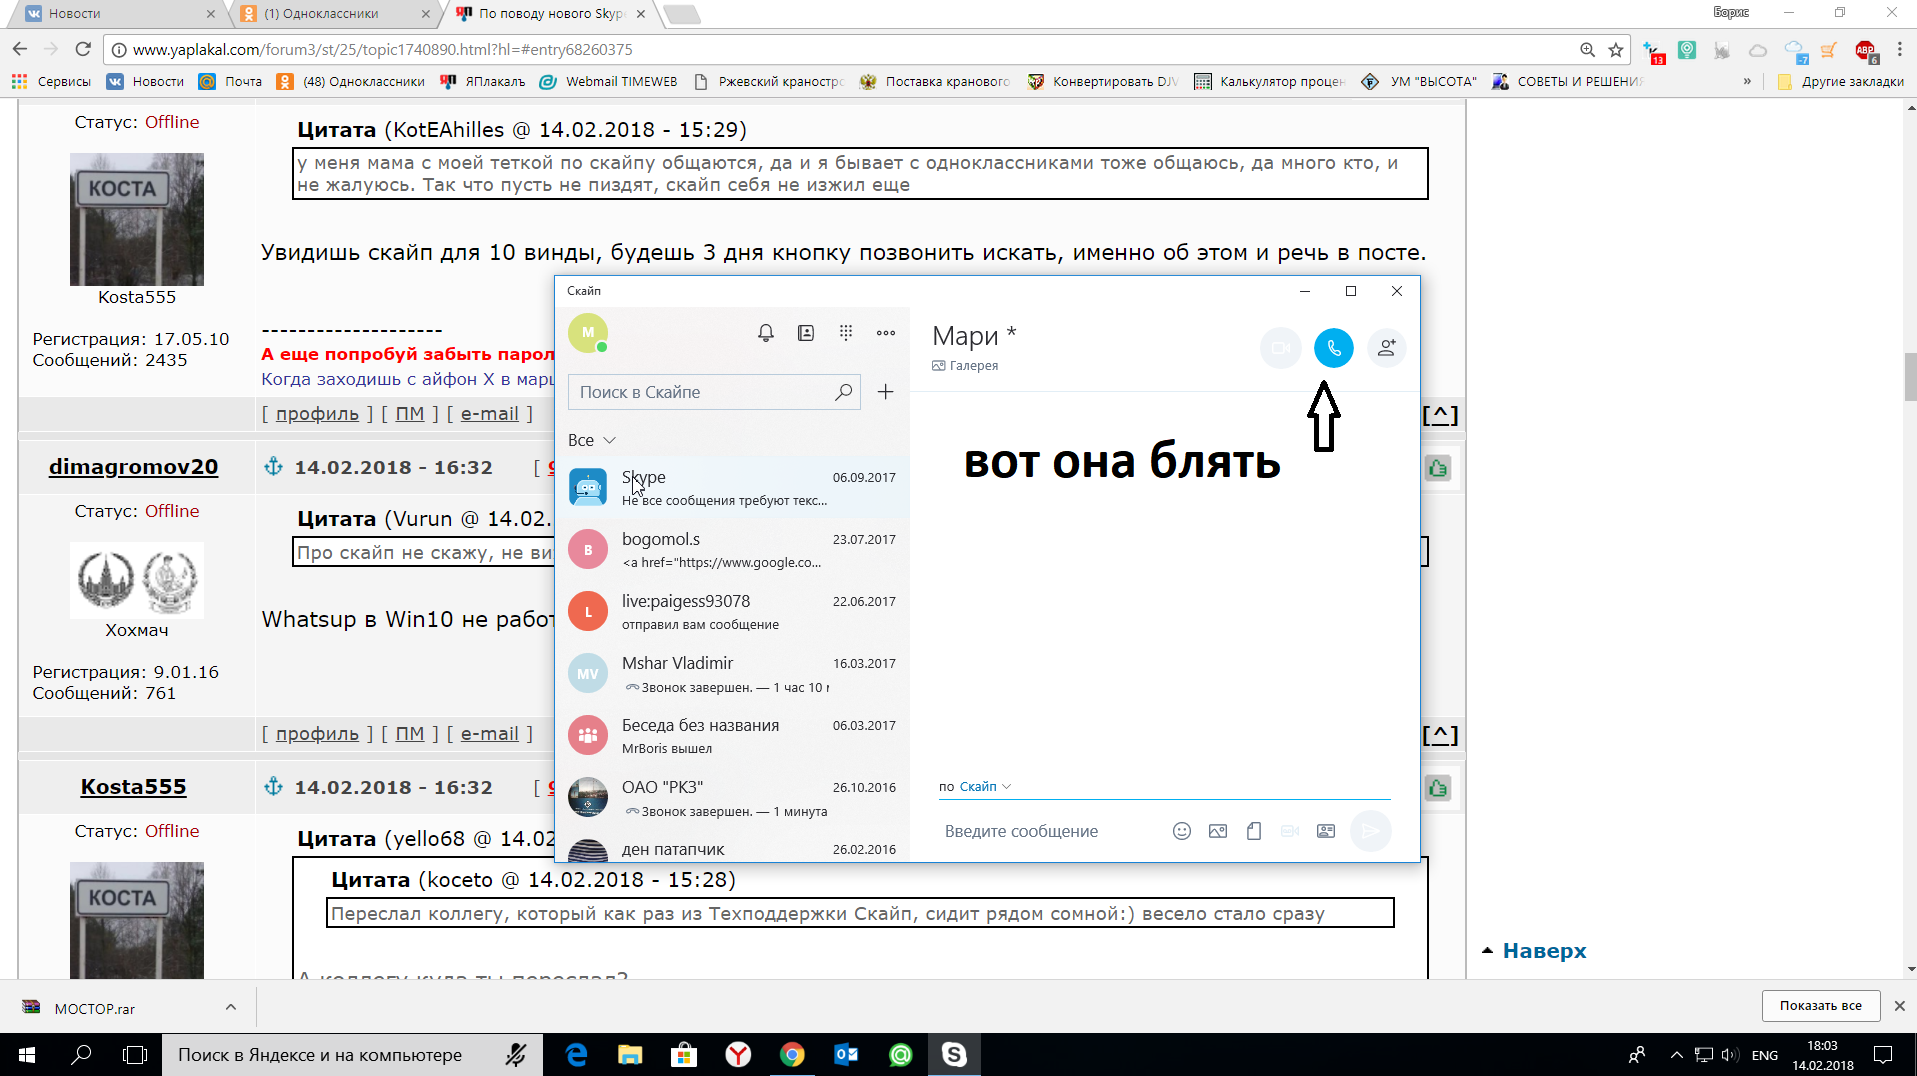Viewport: 1917px width, 1076px height.
Task: Open dimagromov20 user profile link
Action: click(x=134, y=467)
